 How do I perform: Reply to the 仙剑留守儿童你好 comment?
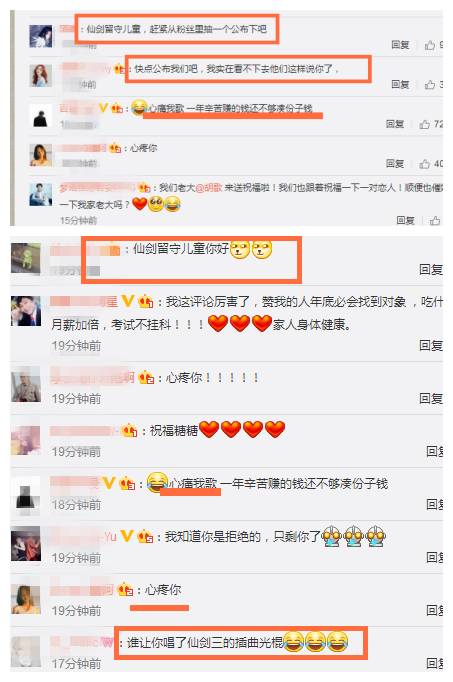click(430, 270)
